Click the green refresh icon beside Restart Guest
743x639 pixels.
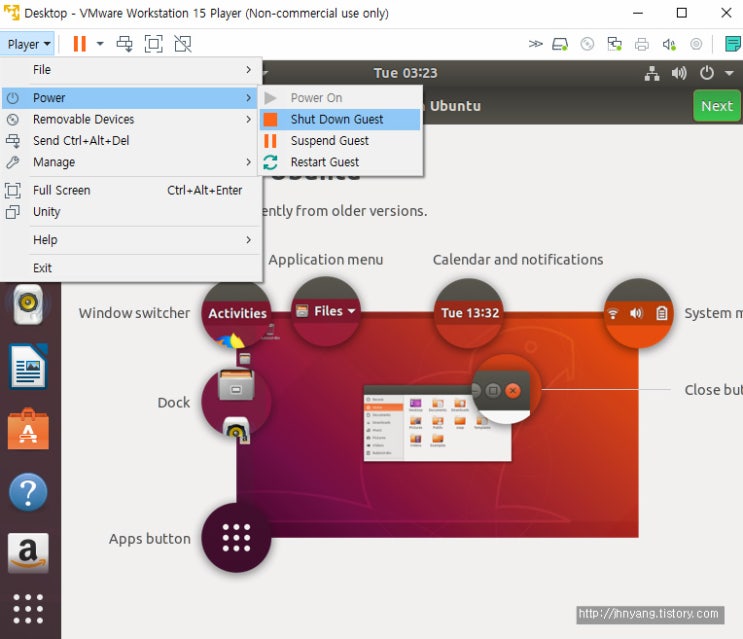tap(271, 162)
